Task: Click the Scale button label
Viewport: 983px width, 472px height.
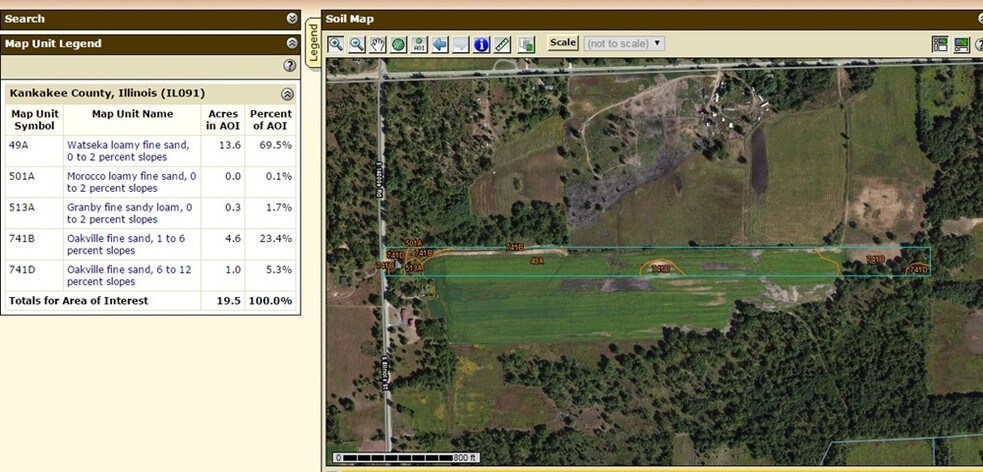Action: (563, 43)
